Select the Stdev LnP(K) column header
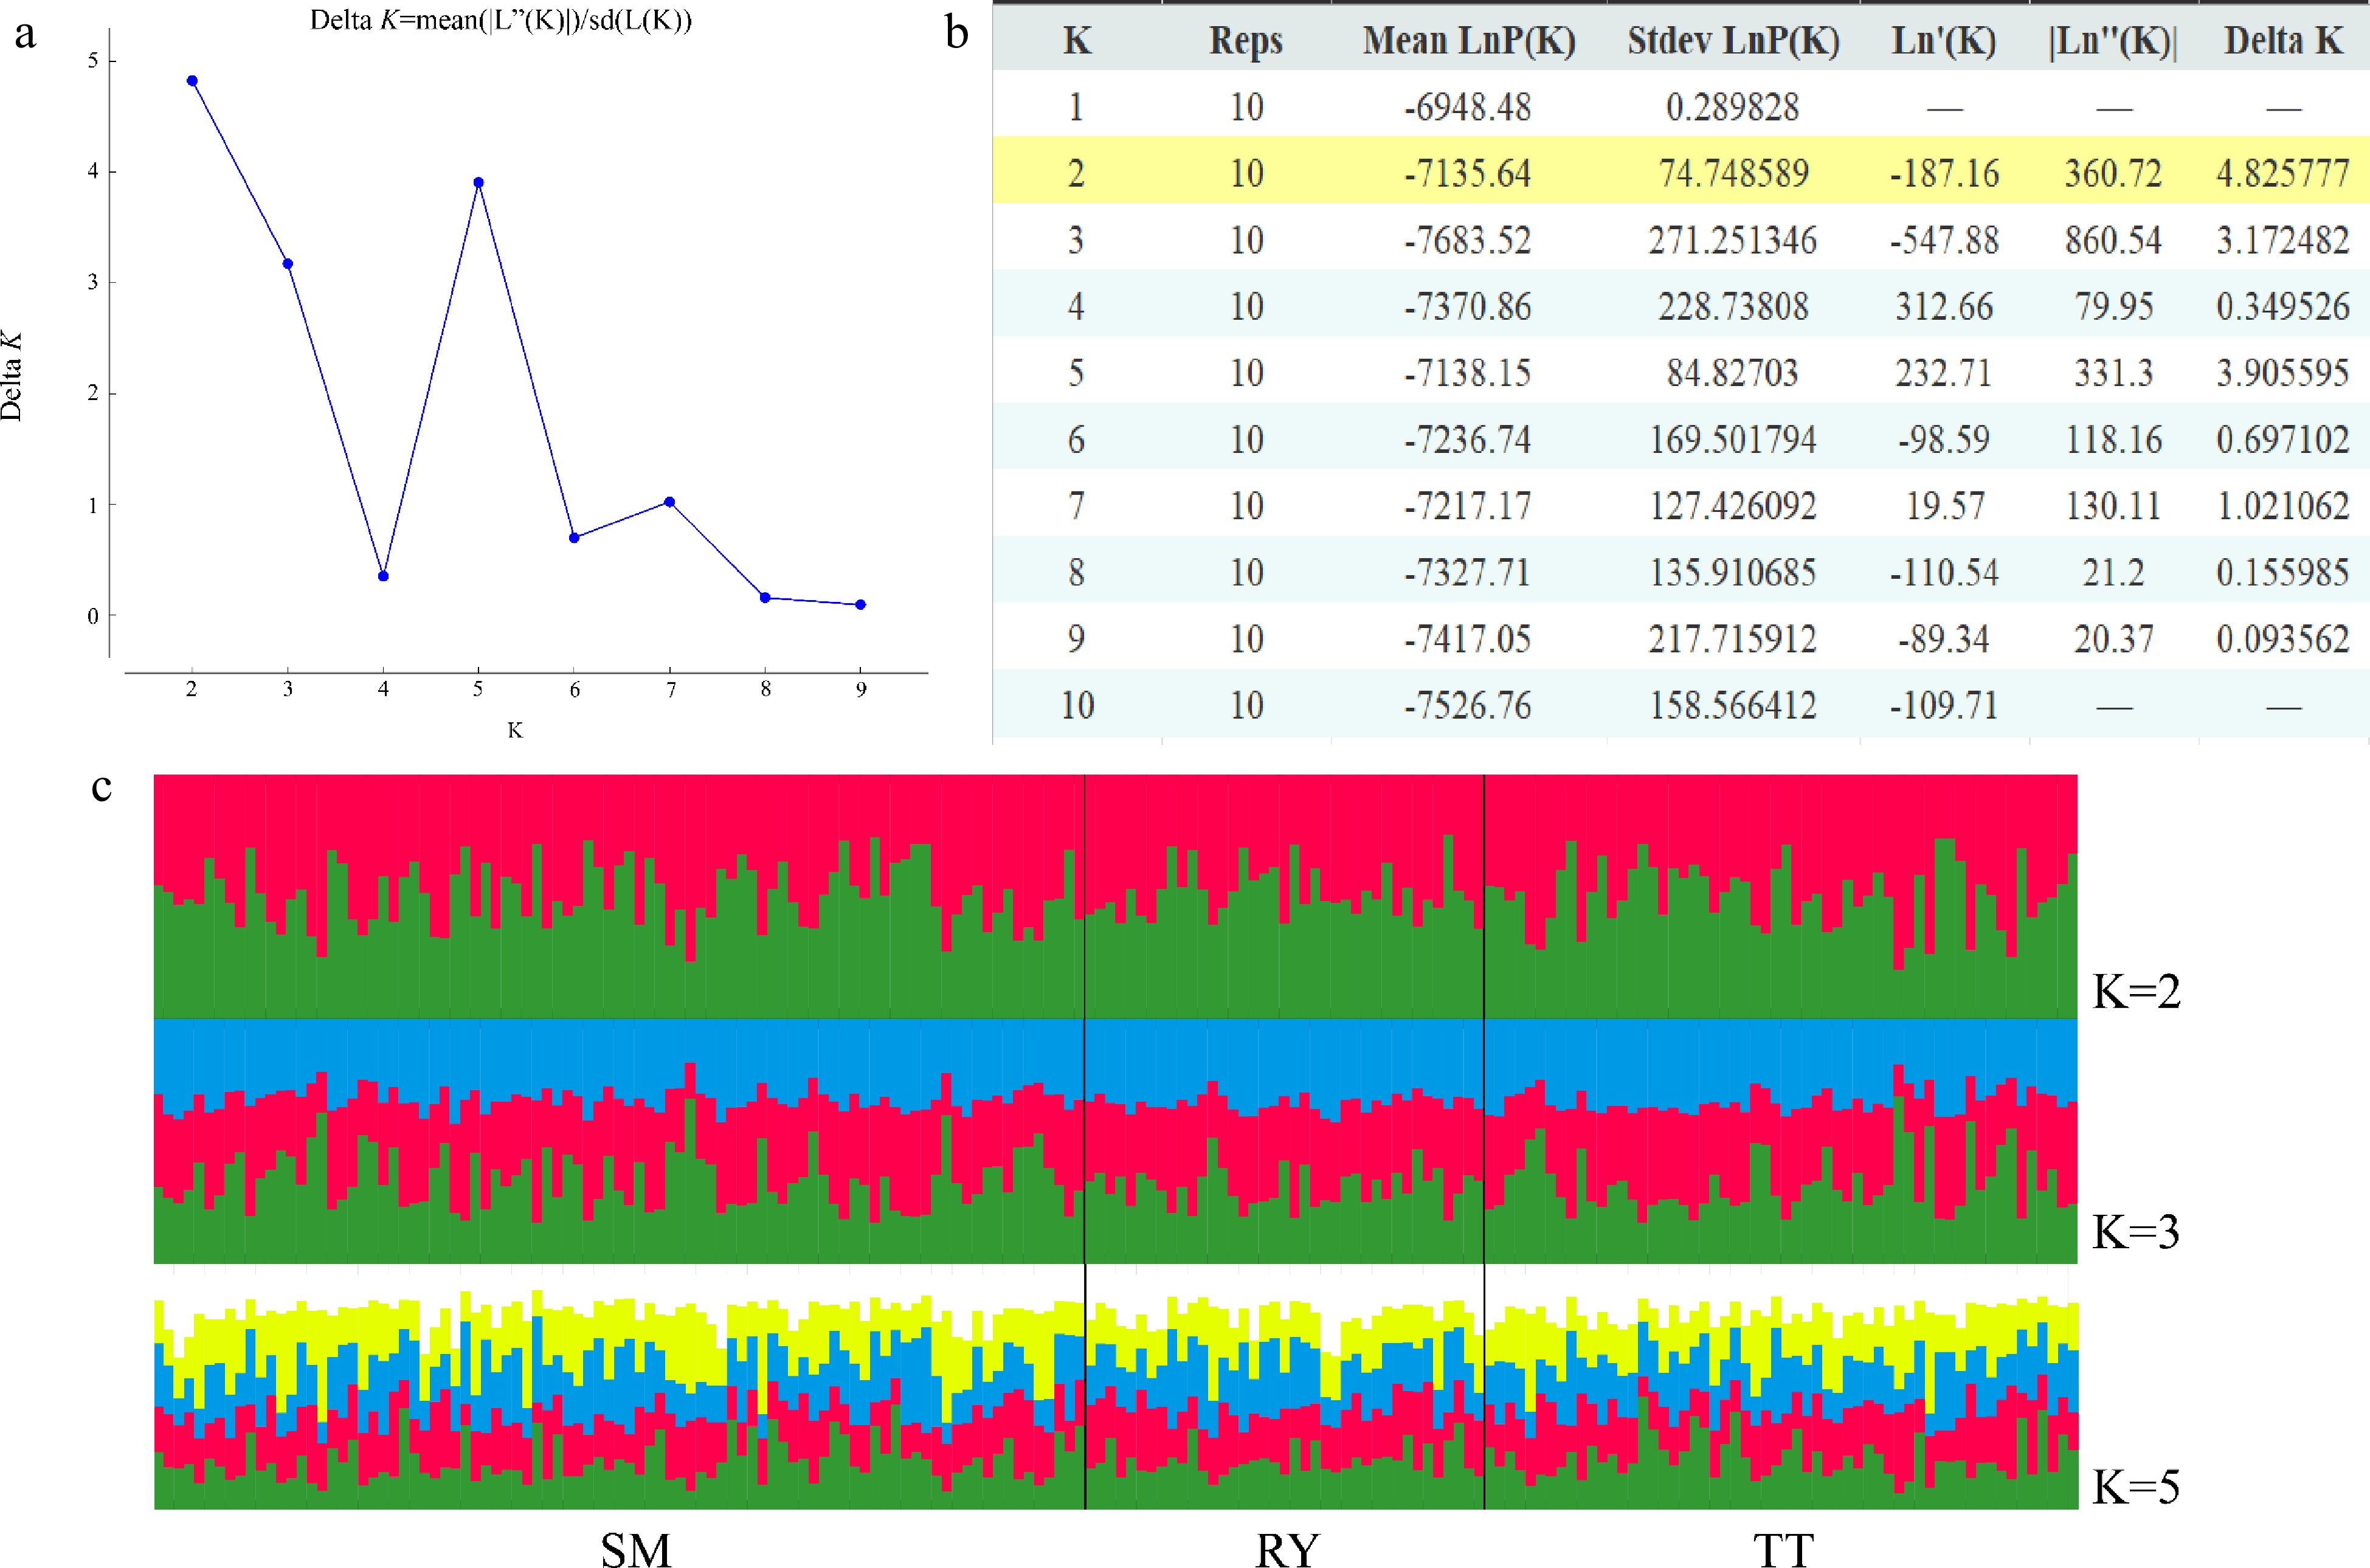Screen dimensions: 2370x1568 (x=1733, y=41)
